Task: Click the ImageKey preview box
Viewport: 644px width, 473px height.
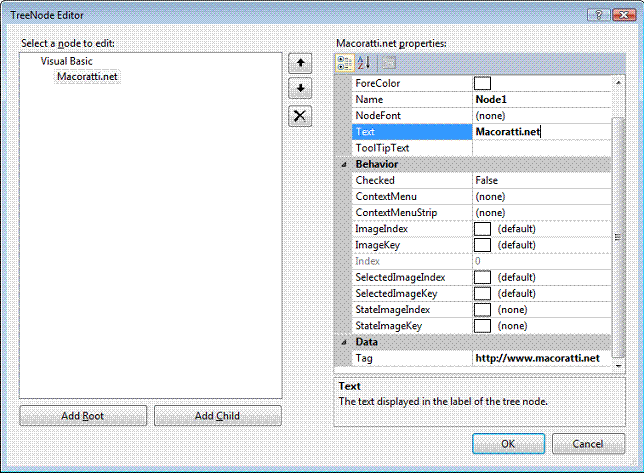Action: coord(482,245)
